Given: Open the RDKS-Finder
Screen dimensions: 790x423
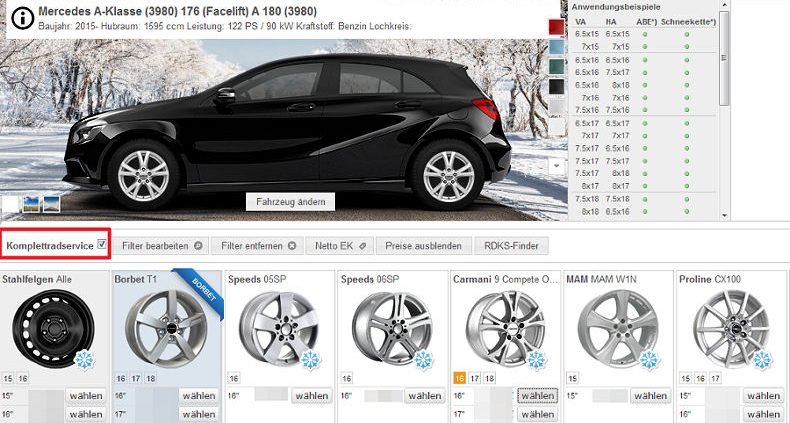Looking at the screenshot, I should 511,246.
